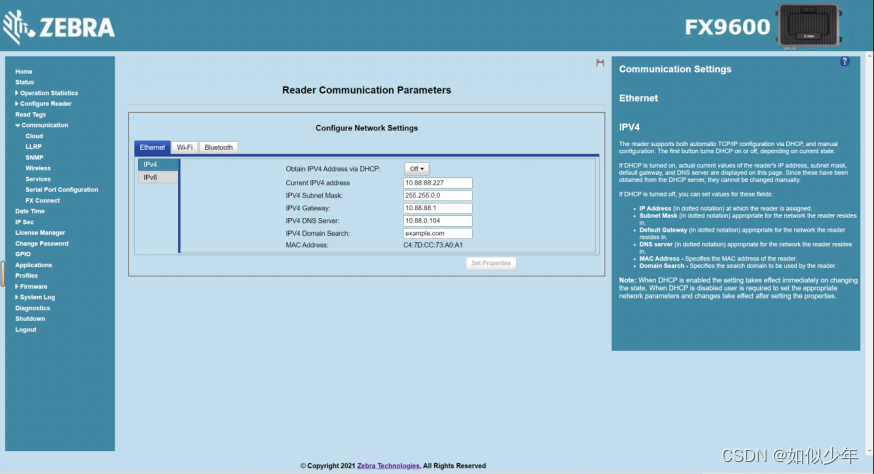The height and width of the screenshot is (474, 874).
Task: Open Read Tags page
Action: pyautogui.click(x=31, y=114)
